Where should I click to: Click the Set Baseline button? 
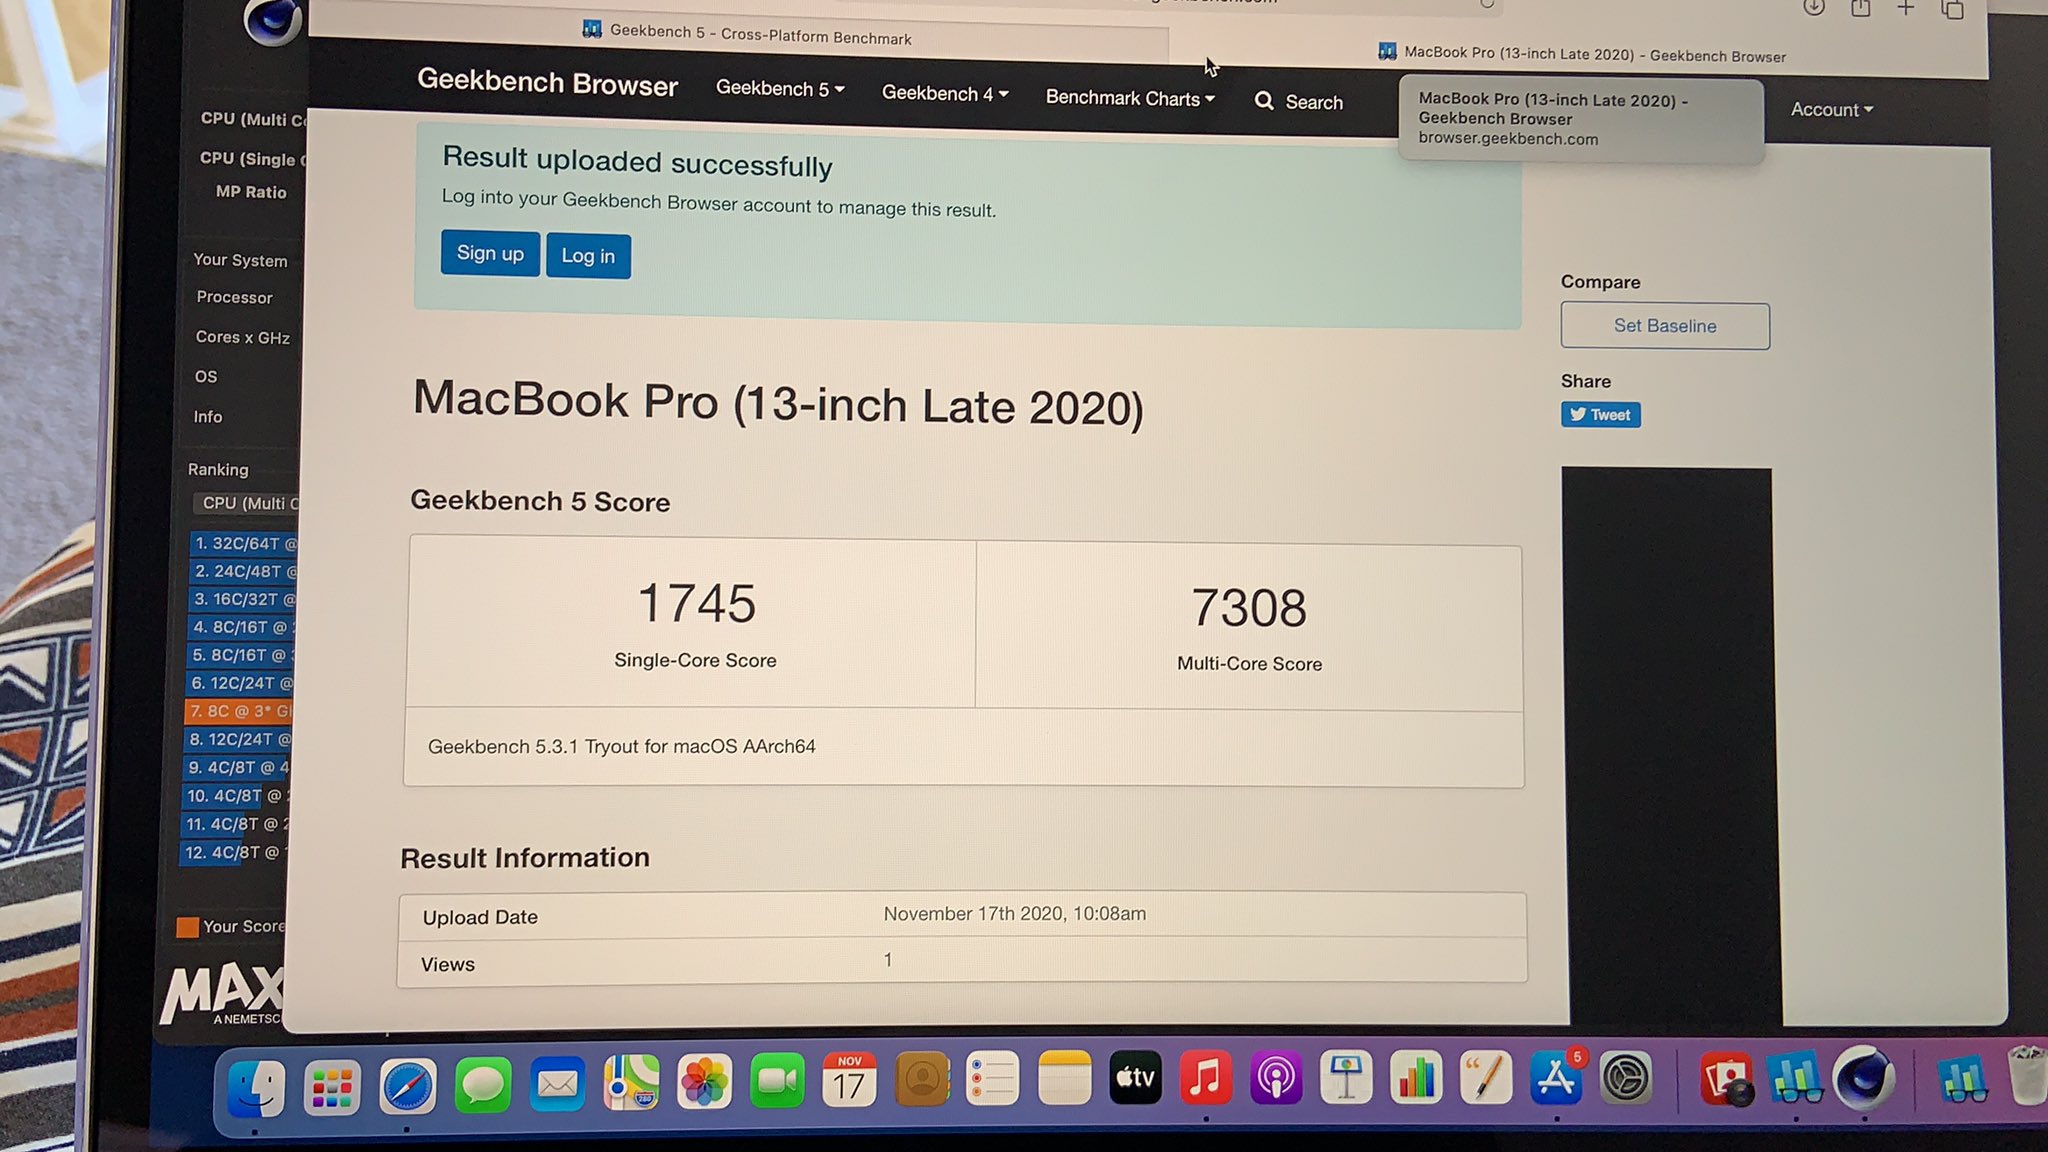tap(1664, 326)
